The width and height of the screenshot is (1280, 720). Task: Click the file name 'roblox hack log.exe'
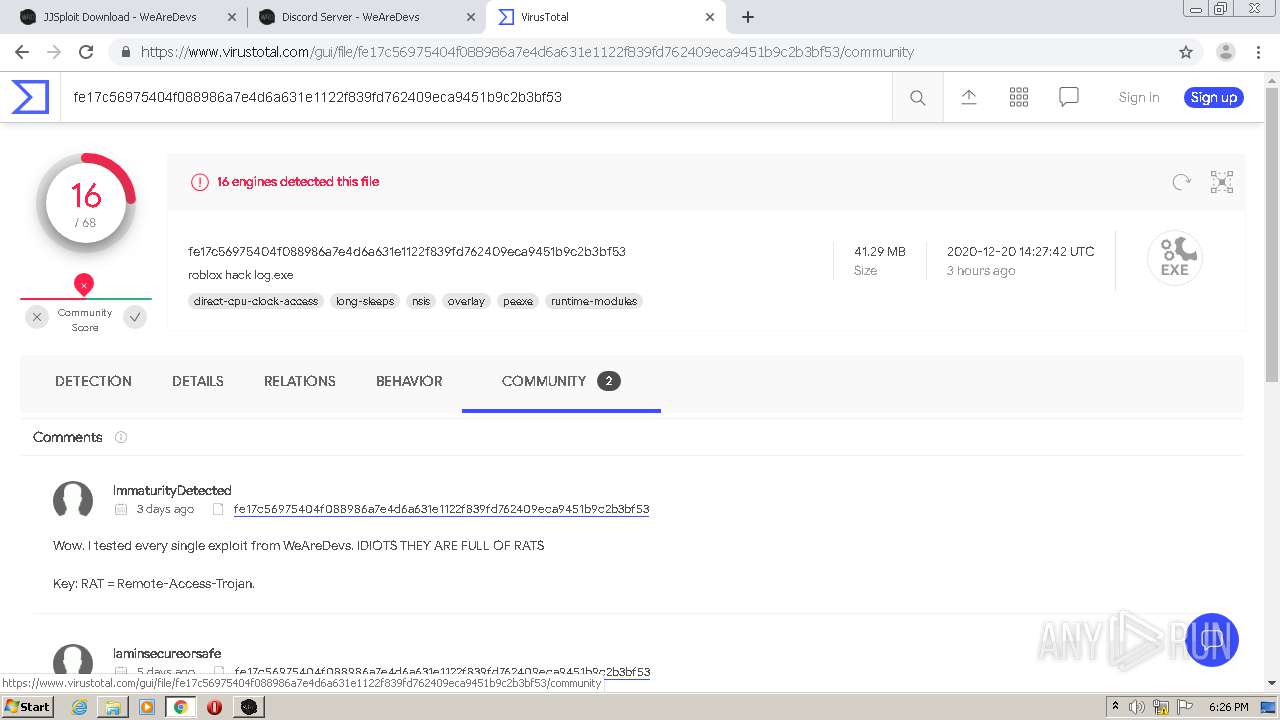(x=241, y=275)
